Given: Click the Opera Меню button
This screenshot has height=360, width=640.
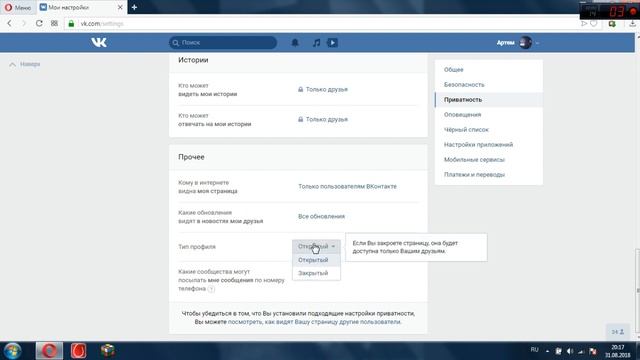Looking at the screenshot, I should coord(18,7).
